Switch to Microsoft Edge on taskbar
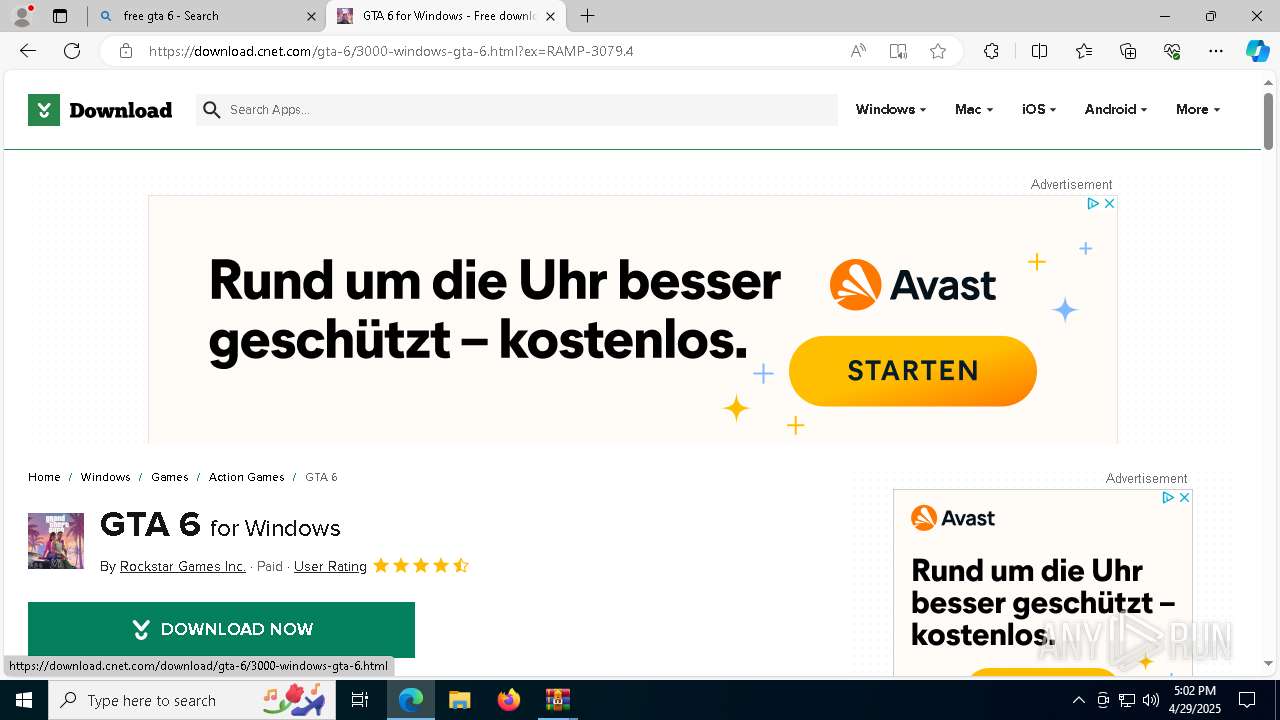1280x720 pixels. pyautogui.click(x=410, y=700)
